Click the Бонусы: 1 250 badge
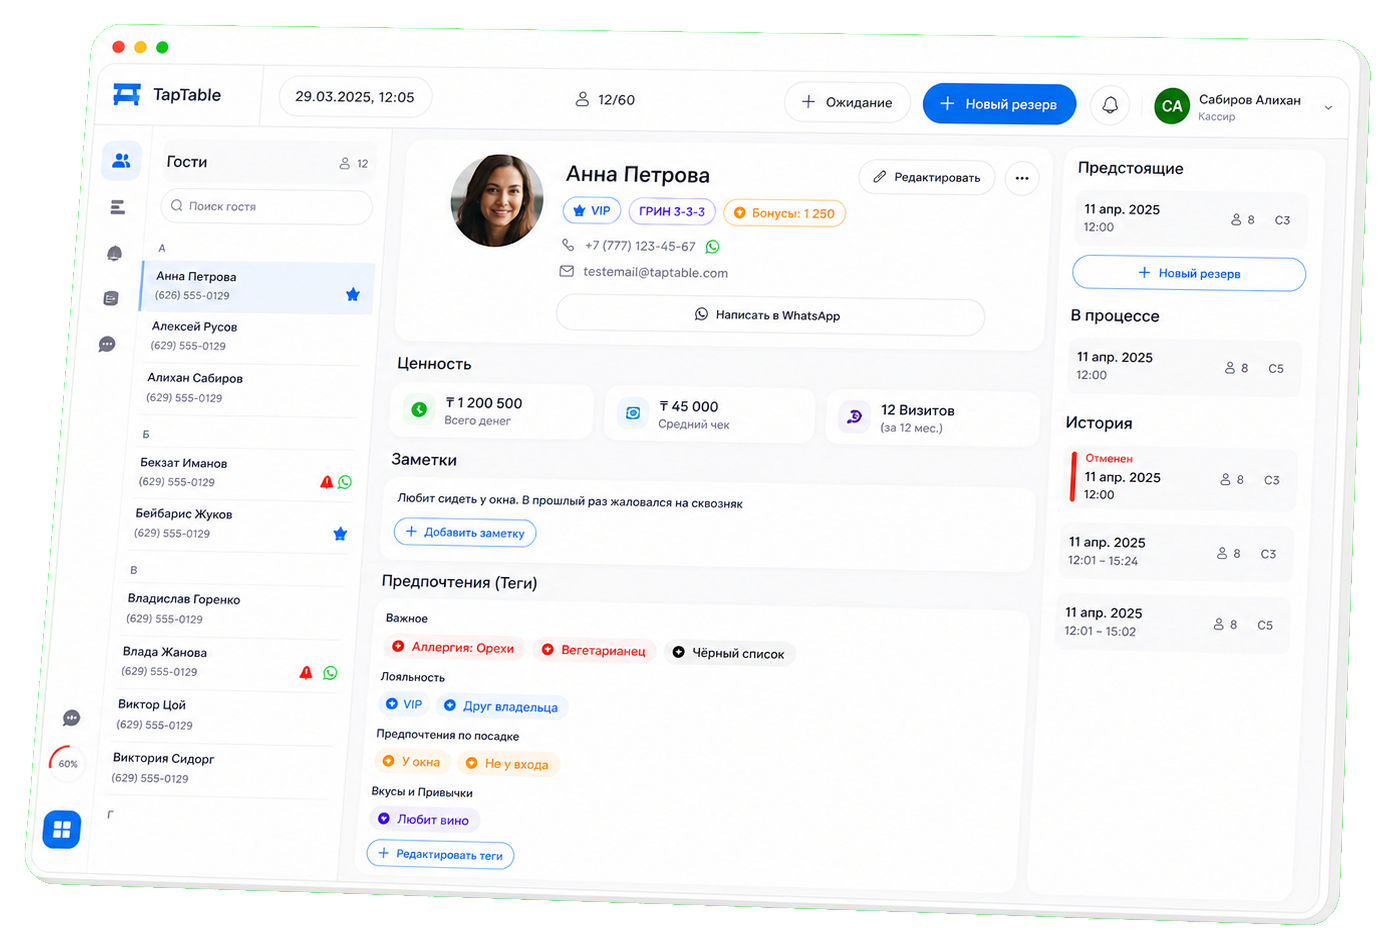 pyautogui.click(x=785, y=213)
